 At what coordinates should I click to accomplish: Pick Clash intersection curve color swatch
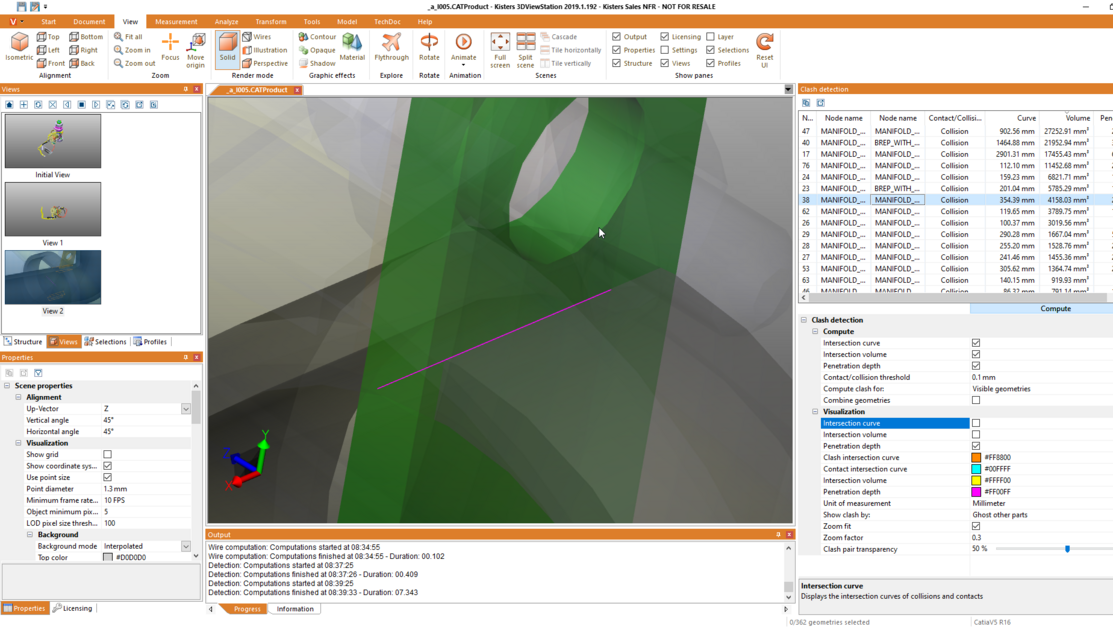coord(976,458)
